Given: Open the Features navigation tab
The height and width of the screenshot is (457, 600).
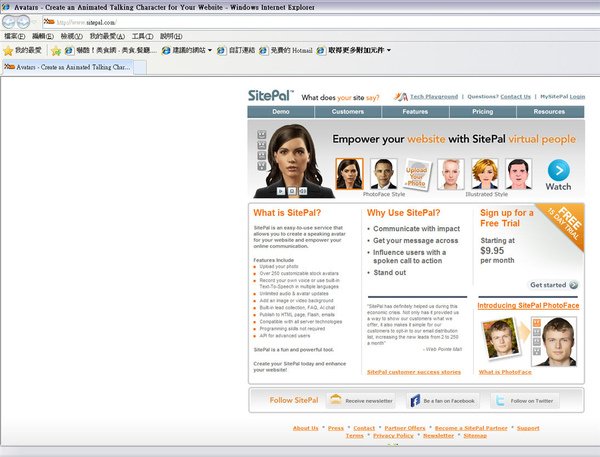Looking at the screenshot, I should (415, 112).
